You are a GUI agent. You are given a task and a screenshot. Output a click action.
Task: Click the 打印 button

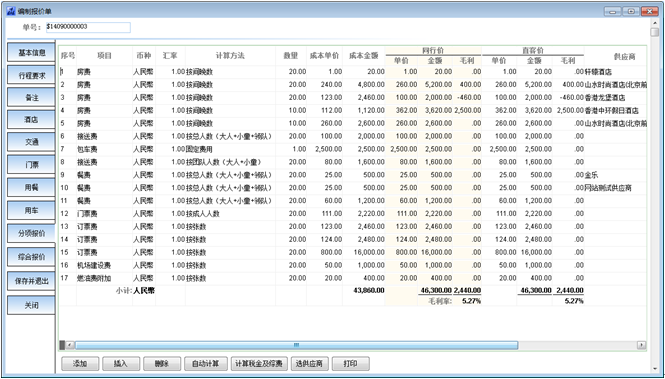tap(351, 364)
